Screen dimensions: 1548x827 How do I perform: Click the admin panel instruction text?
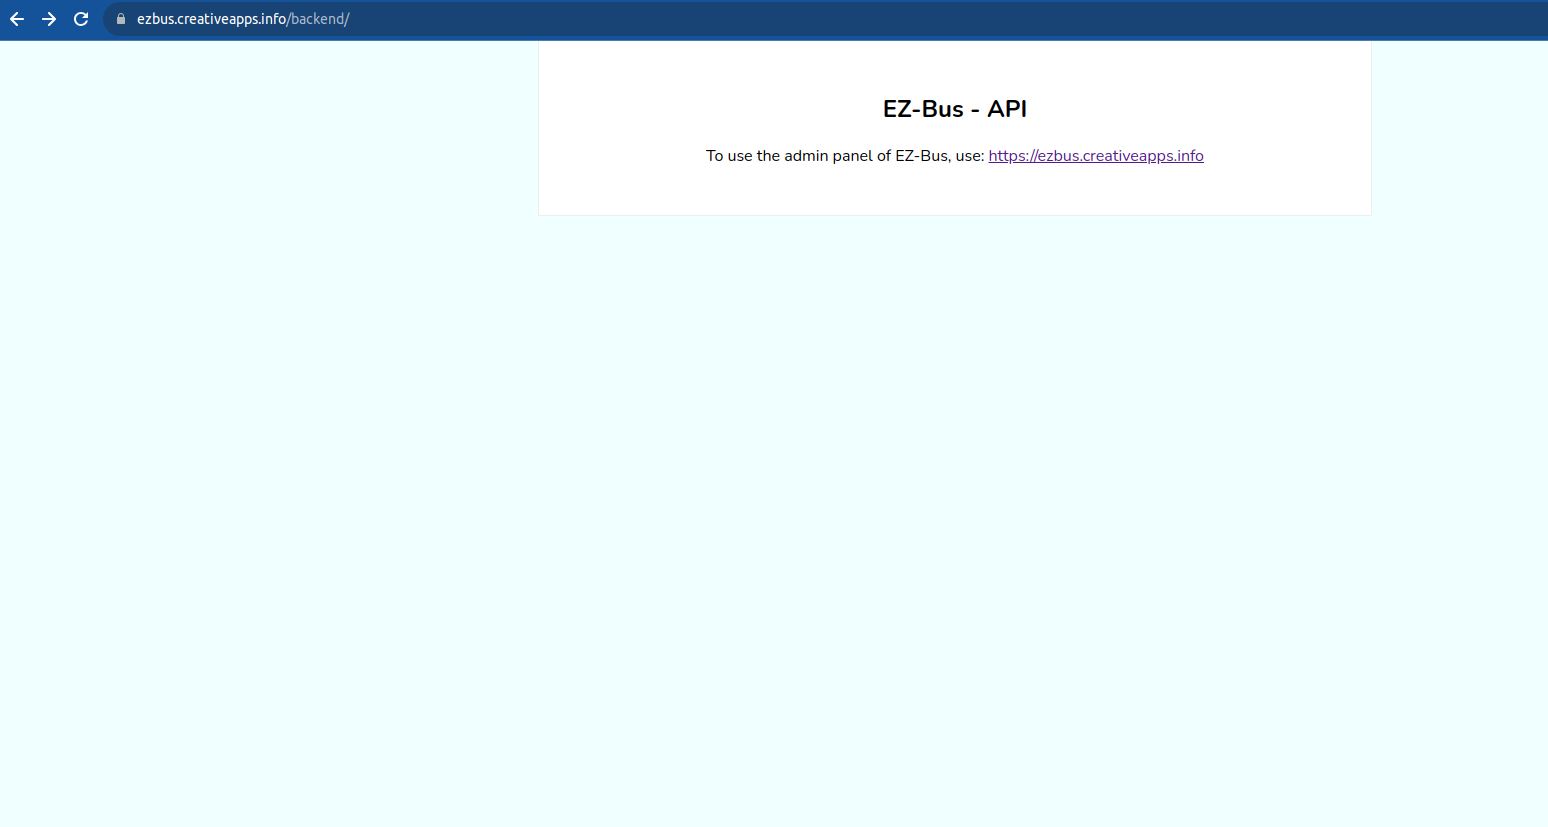pos(845,156)
